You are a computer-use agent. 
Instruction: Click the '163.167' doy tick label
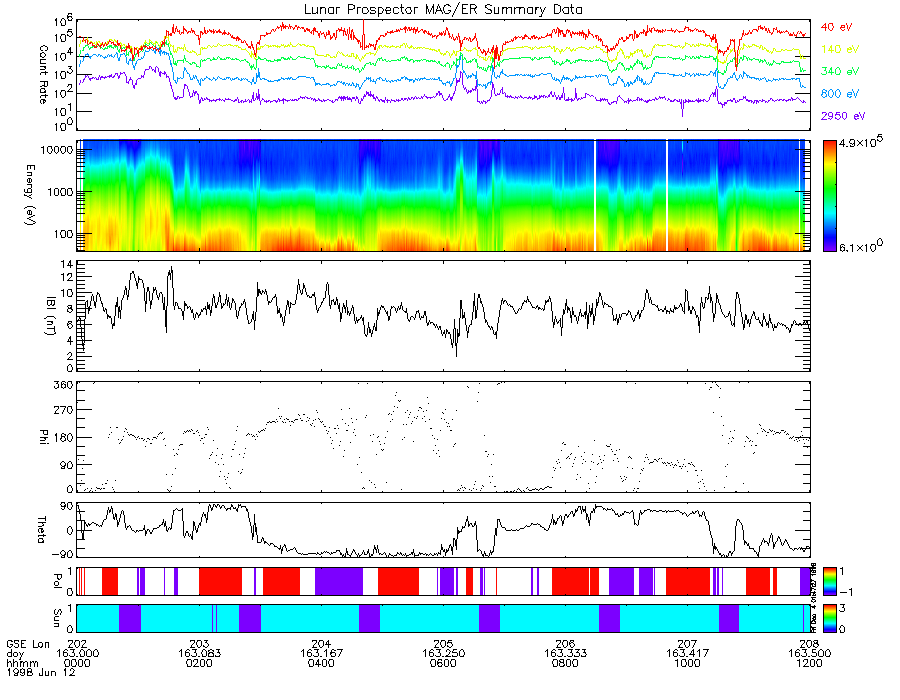click(x=321, y=654)
